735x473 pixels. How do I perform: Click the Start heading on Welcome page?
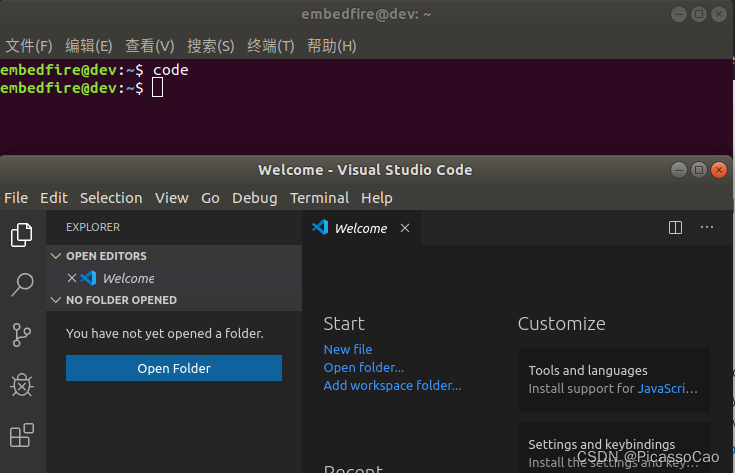coord(344,323)
